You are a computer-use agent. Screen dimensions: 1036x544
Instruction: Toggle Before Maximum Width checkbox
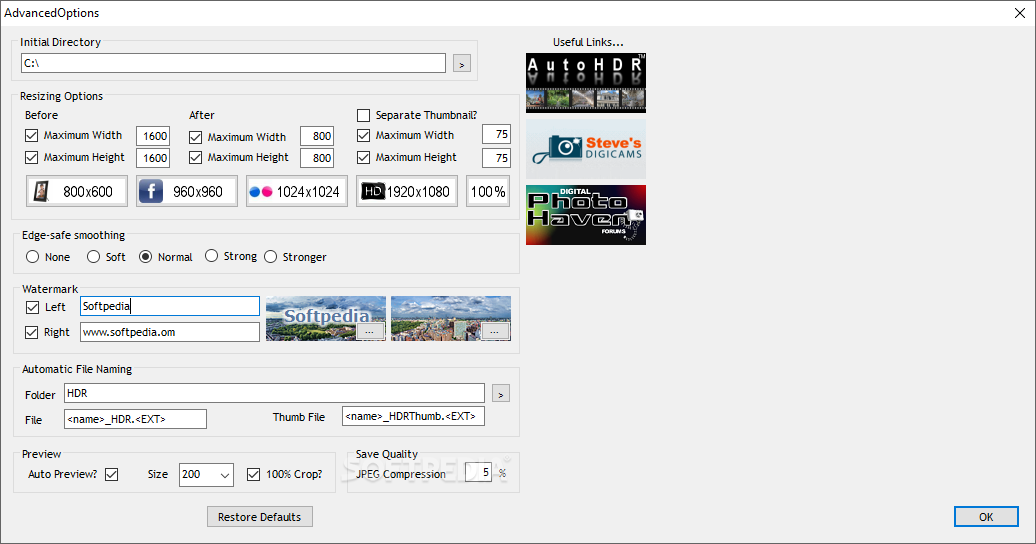32,136
